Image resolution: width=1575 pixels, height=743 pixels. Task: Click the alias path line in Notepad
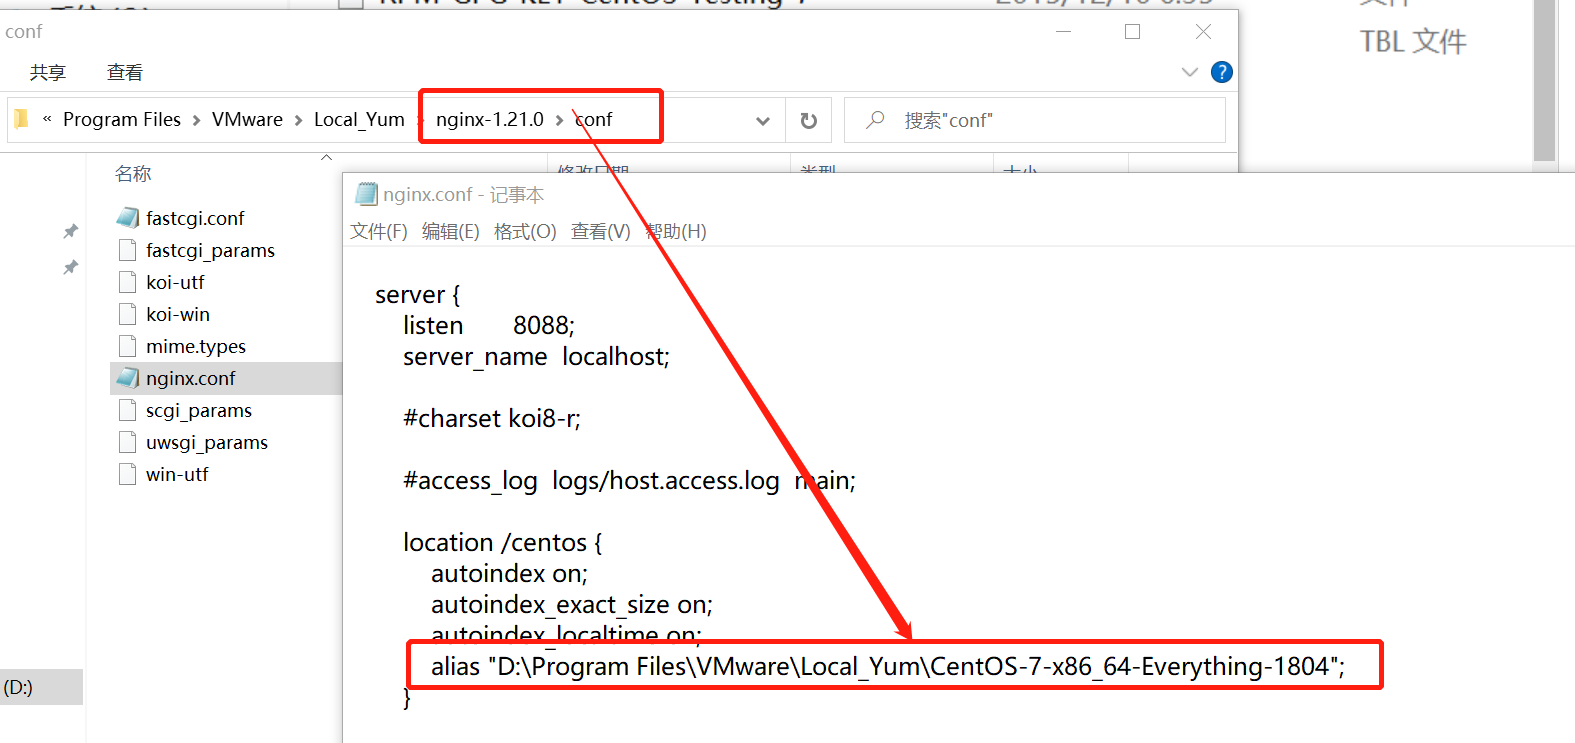tap(888, 666)
